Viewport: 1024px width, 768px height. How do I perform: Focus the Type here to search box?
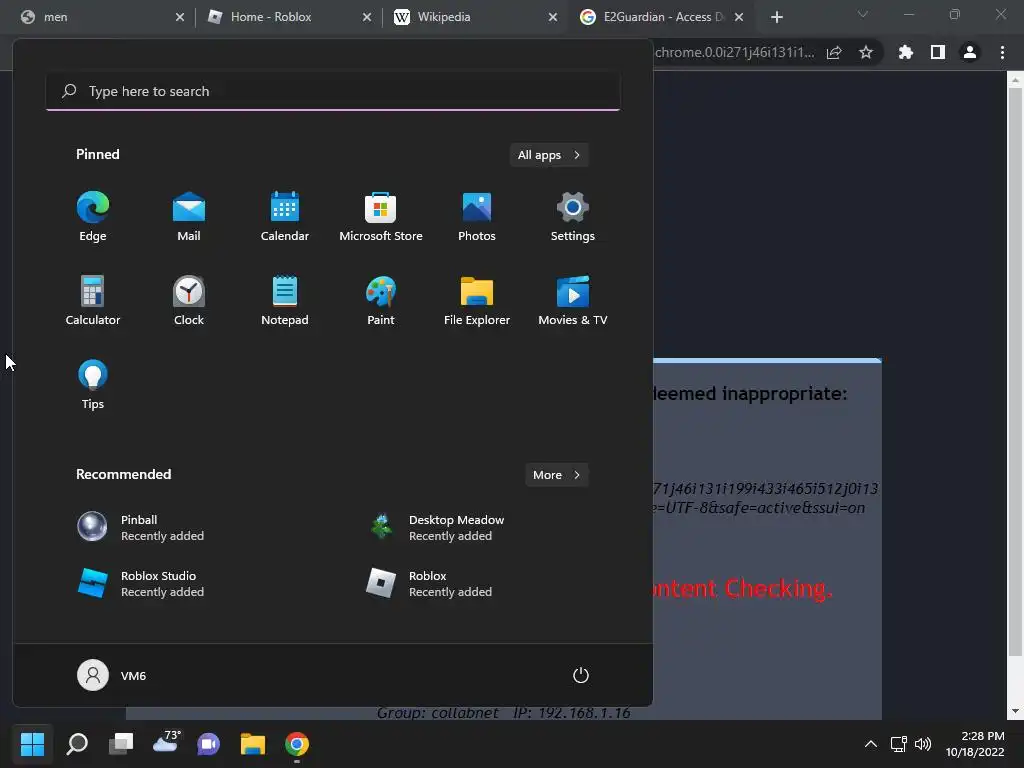(x=333, y=91)
